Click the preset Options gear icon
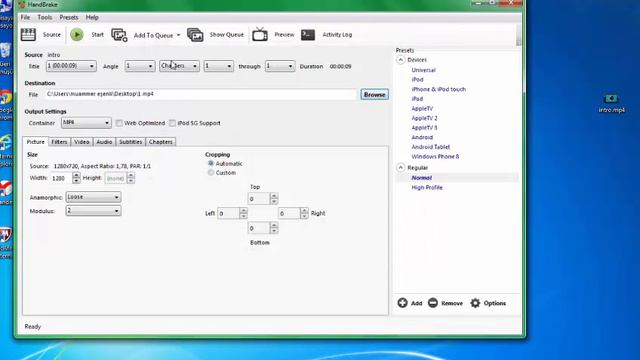The height and width of the screenshot is (360, 640). pos(475,303)
